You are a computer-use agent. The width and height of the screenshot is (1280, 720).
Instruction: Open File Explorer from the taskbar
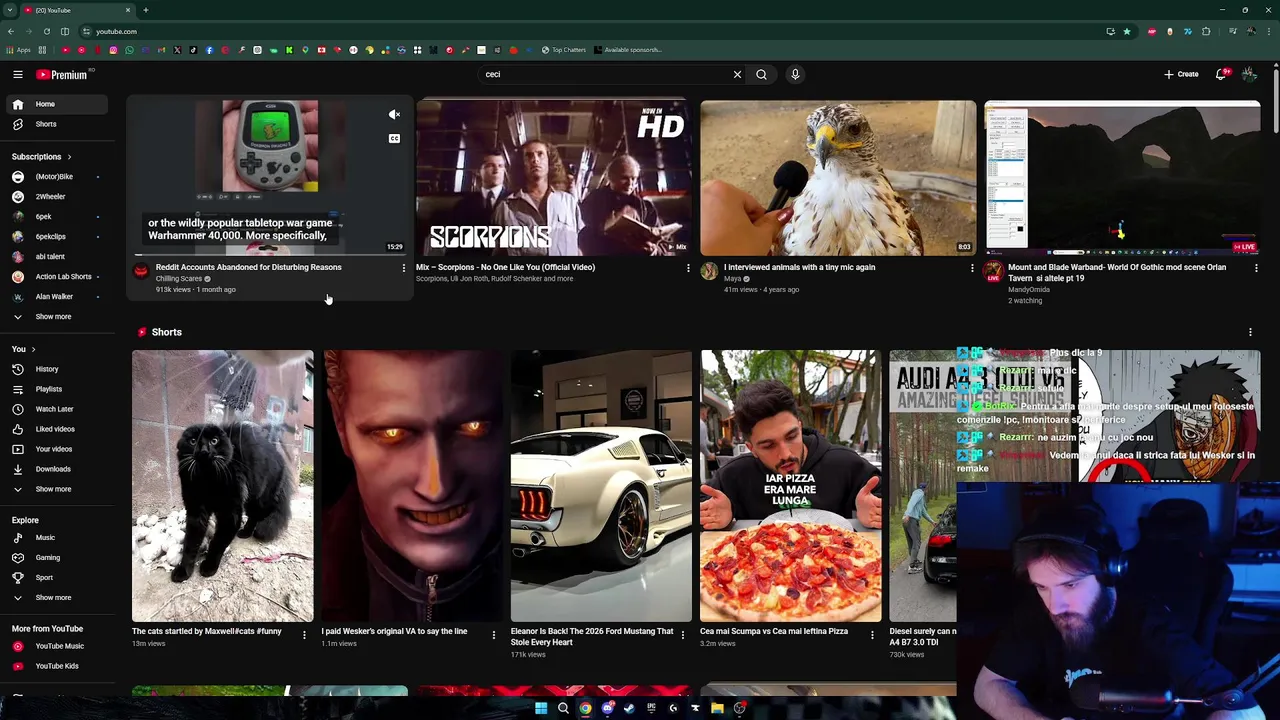point(717,708)
